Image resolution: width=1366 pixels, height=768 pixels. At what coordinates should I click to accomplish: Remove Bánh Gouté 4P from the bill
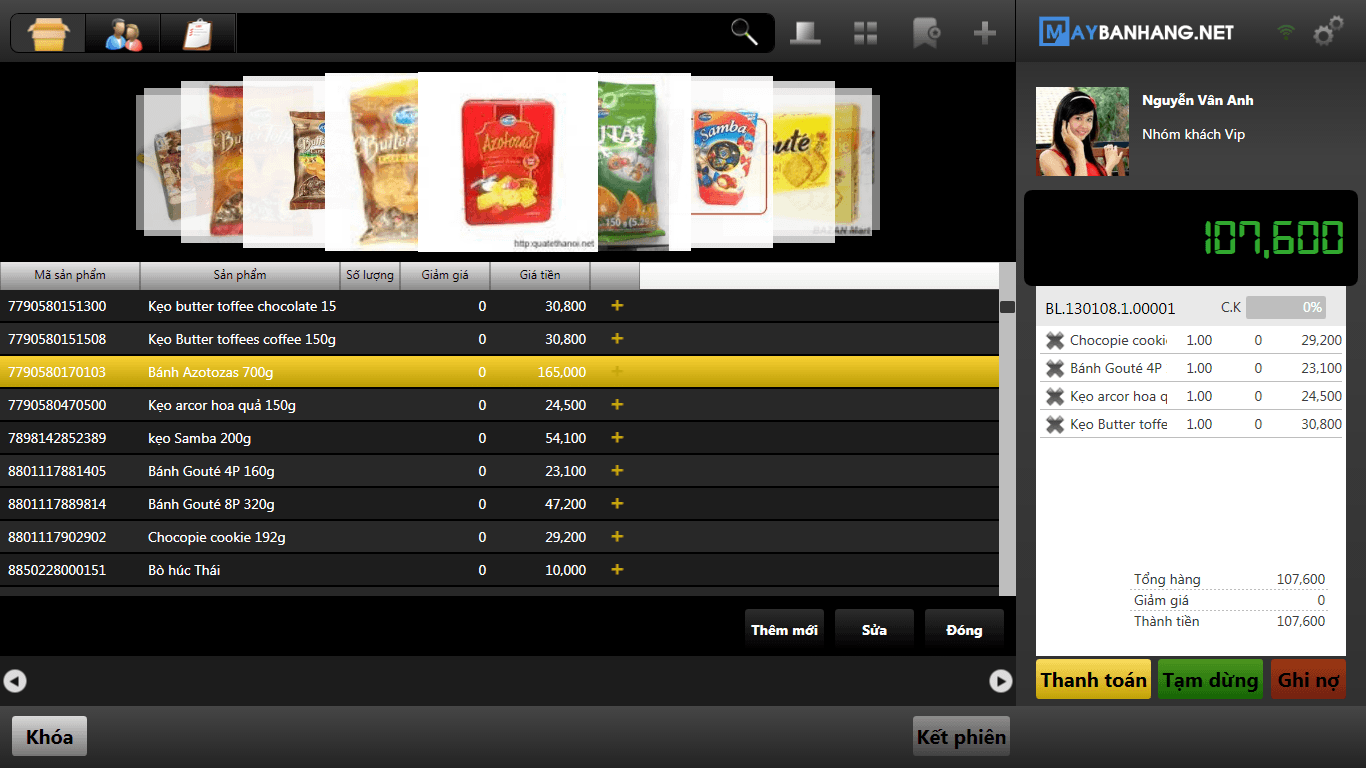coord(1054,369)
